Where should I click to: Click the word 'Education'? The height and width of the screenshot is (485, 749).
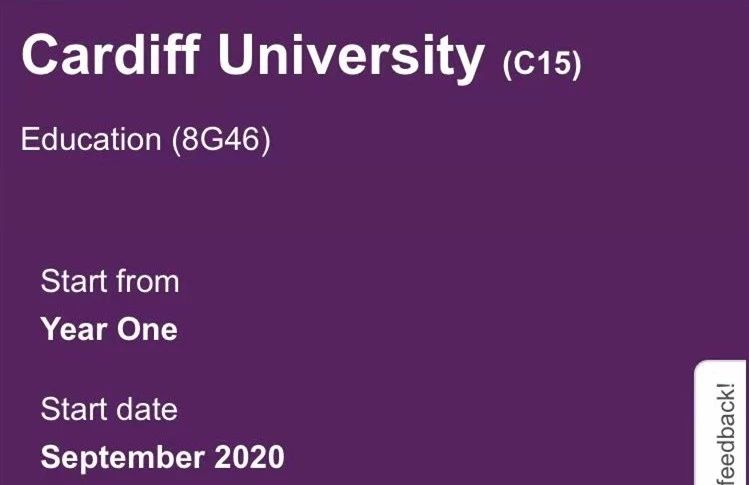[91, 139]
